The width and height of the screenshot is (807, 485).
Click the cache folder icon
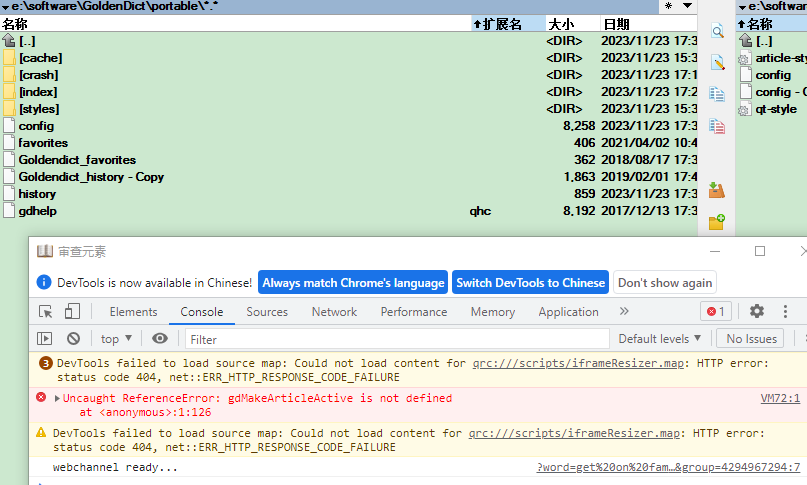[x=9, y=58]
